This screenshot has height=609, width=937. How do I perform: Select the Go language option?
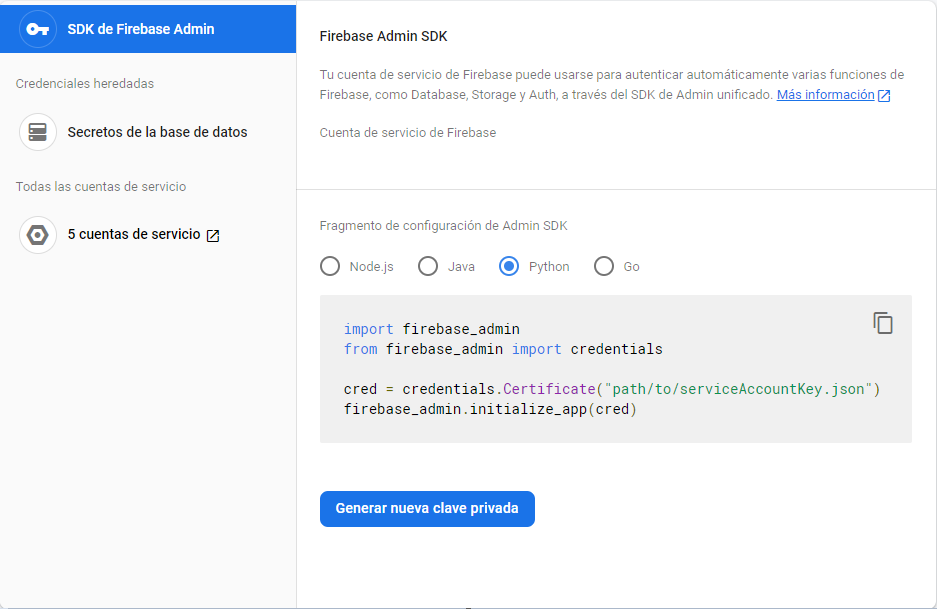(604, 266)
